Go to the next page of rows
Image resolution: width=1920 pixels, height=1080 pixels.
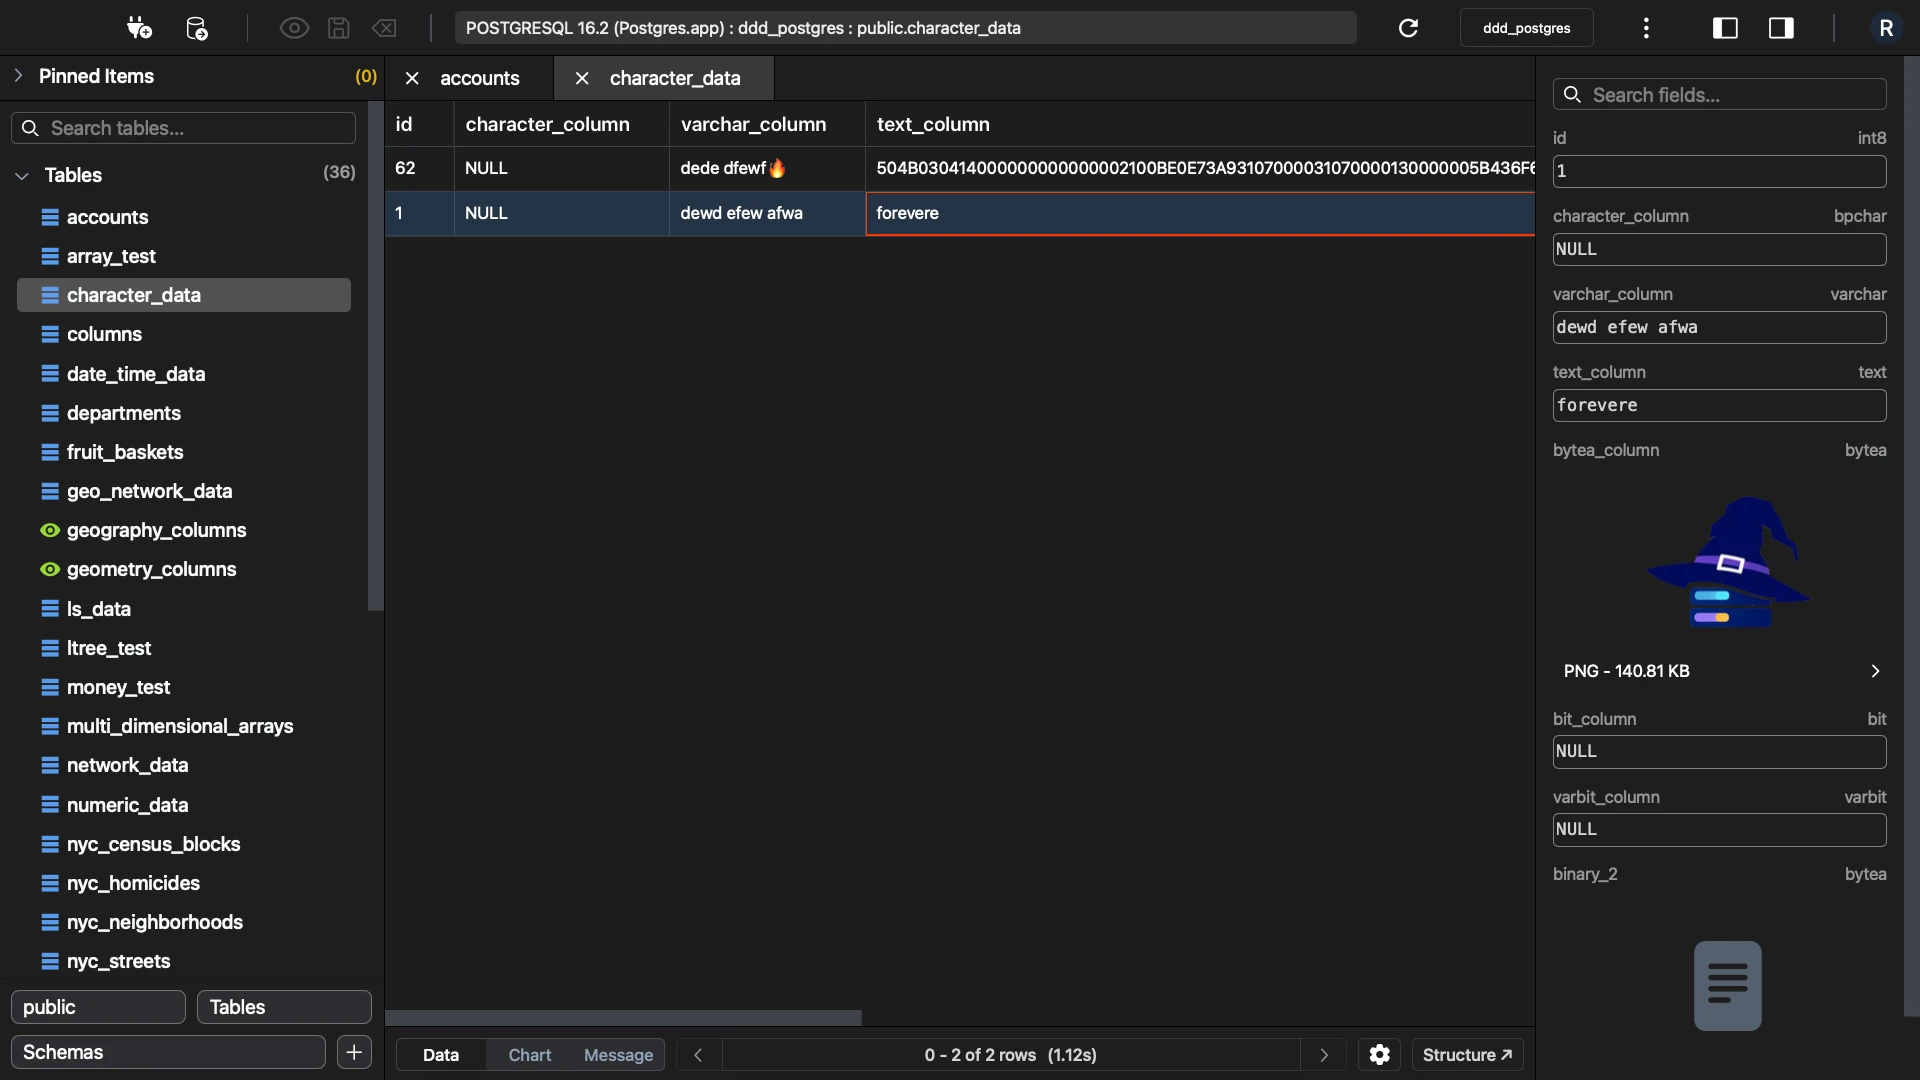[1324, 1055]
